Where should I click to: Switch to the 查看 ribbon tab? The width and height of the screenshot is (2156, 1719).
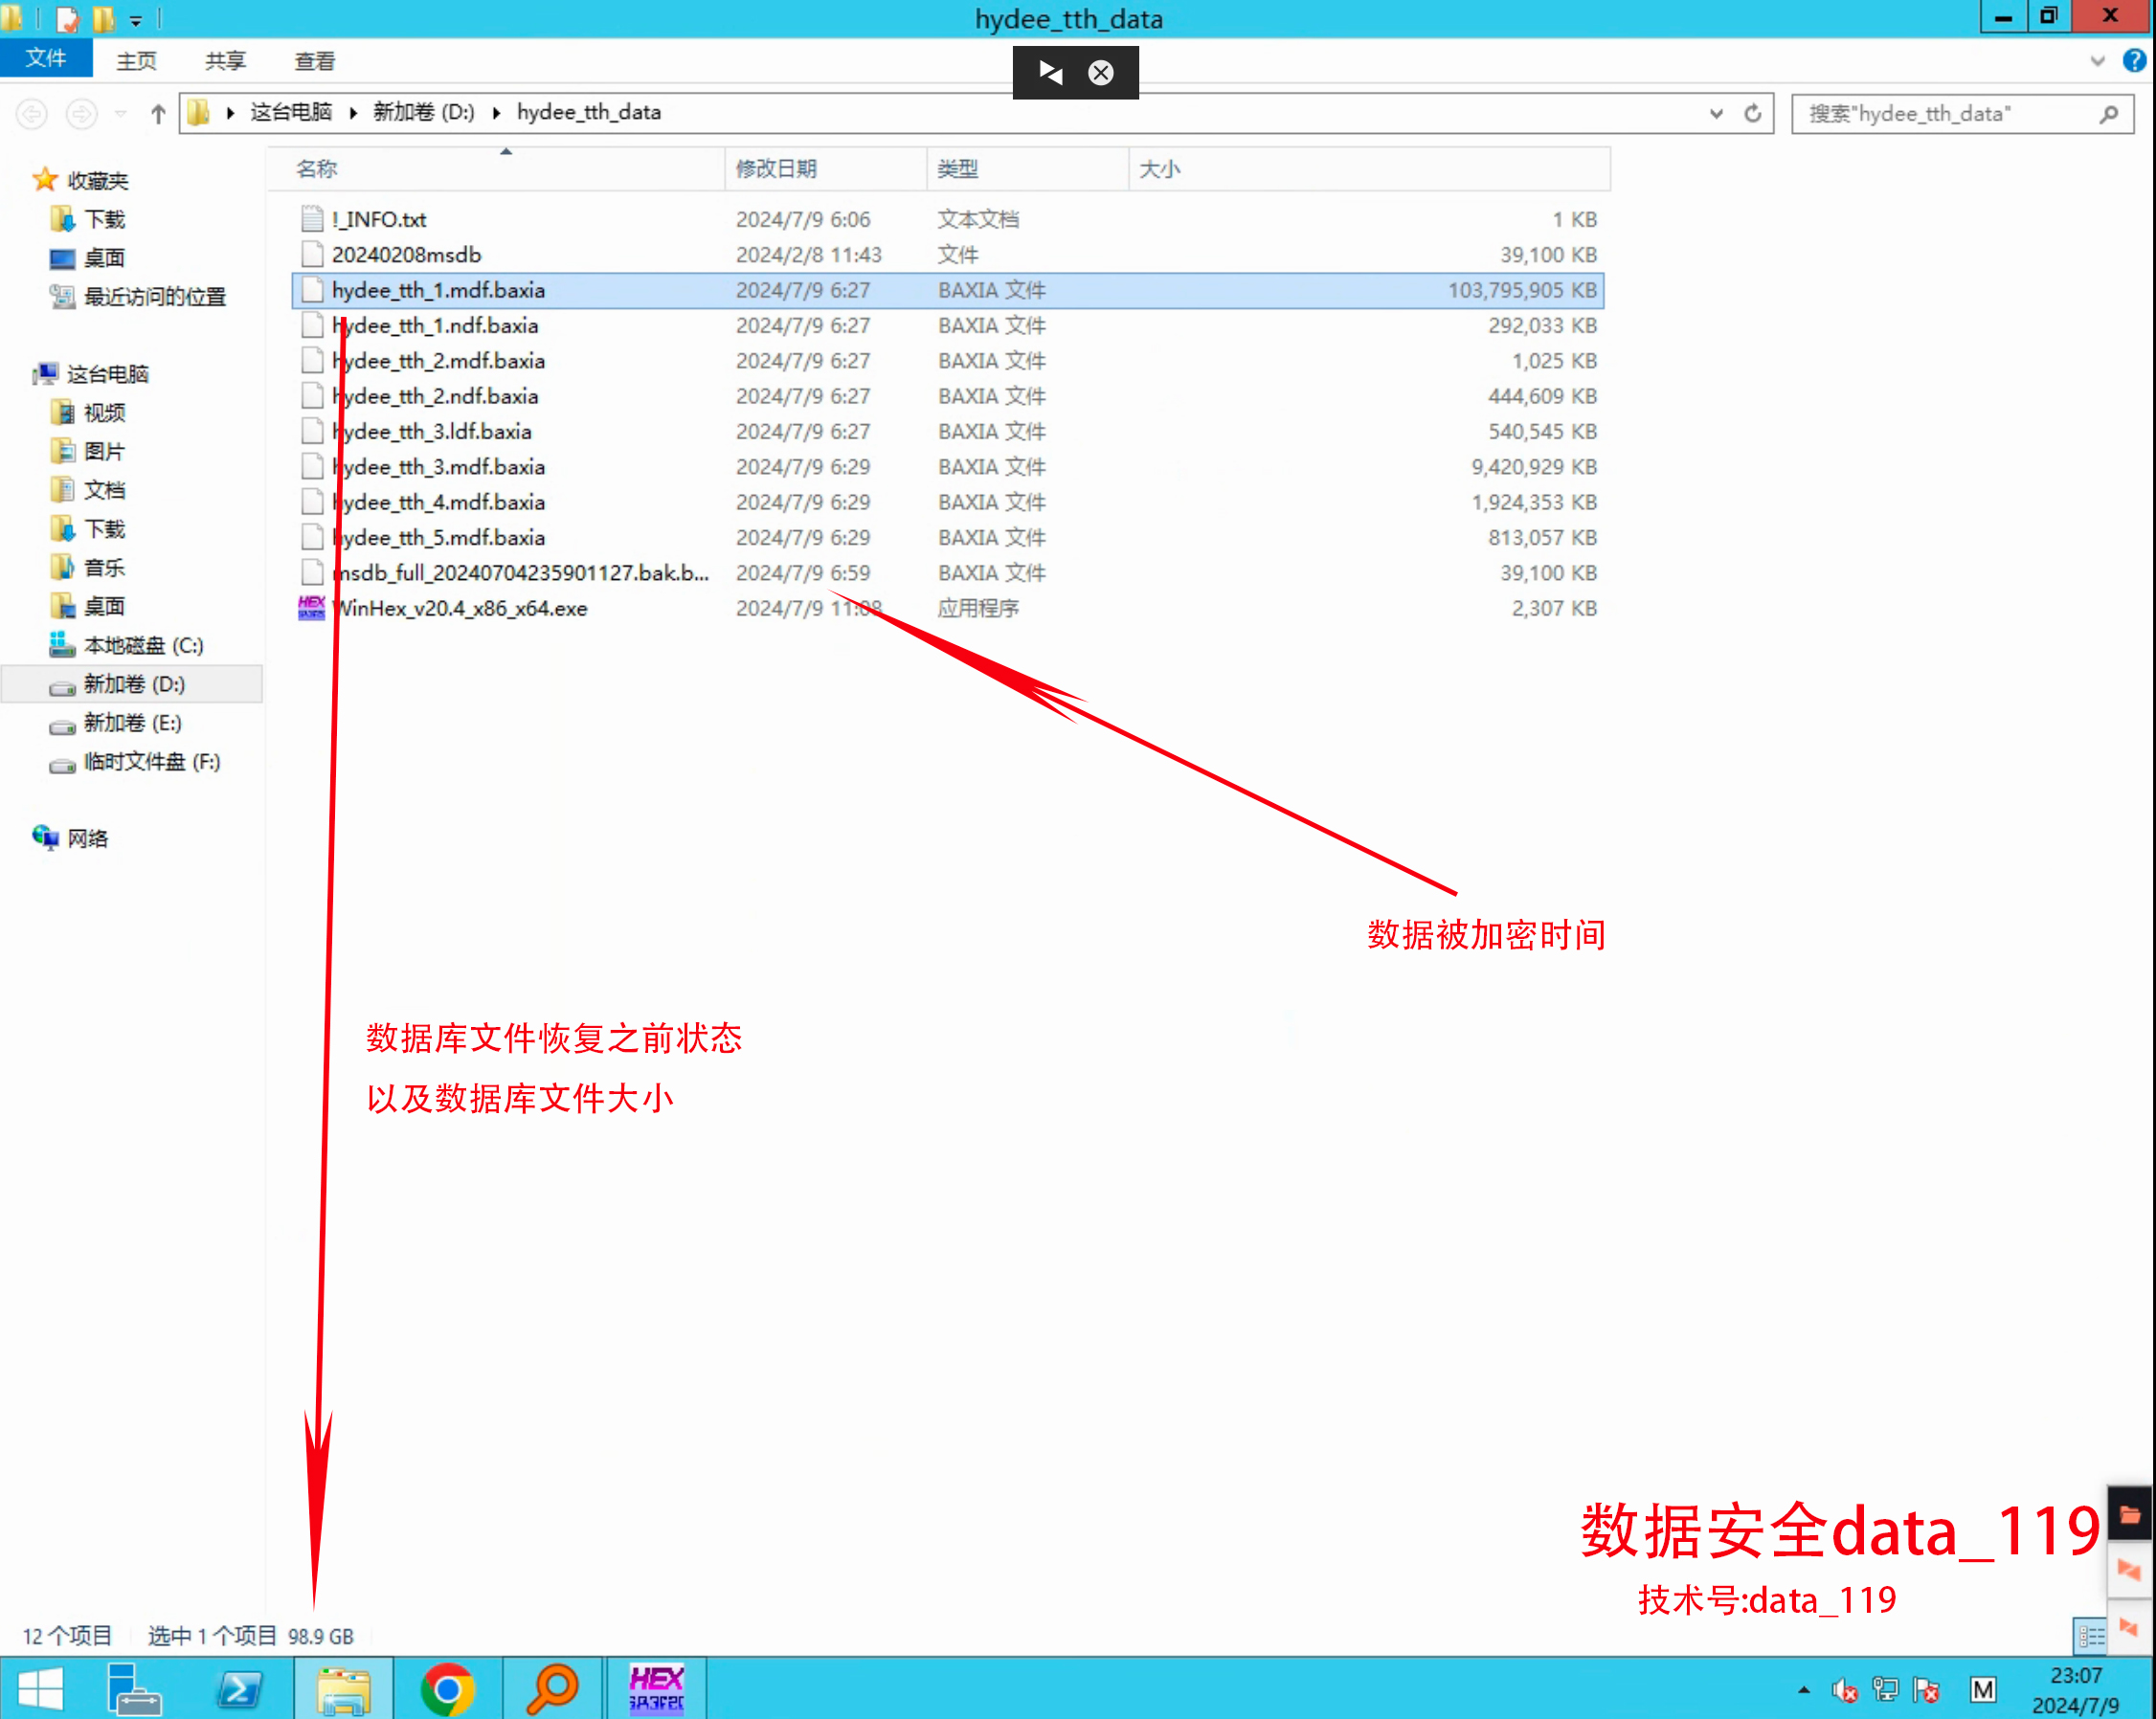pyautogui.click(x=314, y=61)
